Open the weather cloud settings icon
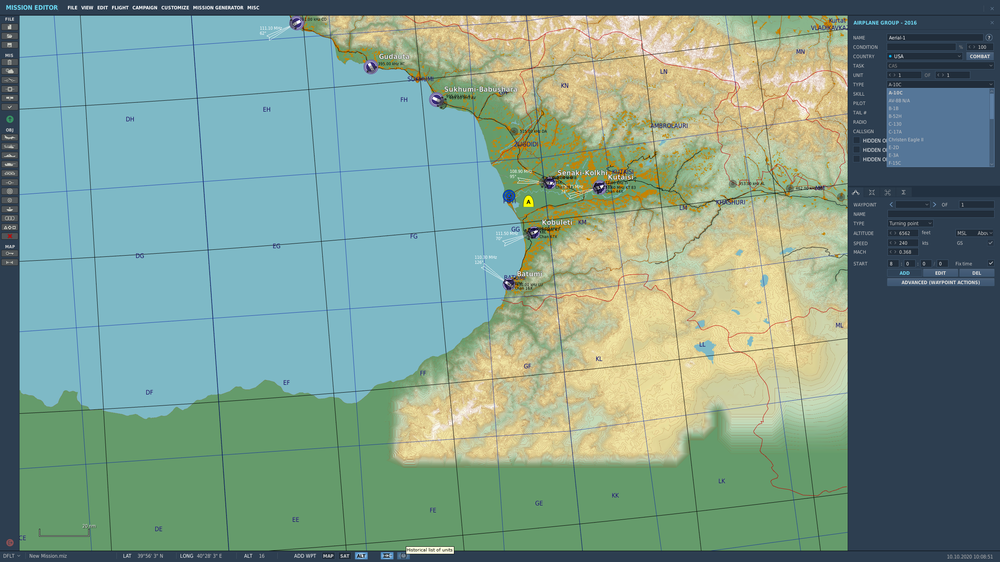The height and width of the screenshot is (562, 1000). click(10, 71)
